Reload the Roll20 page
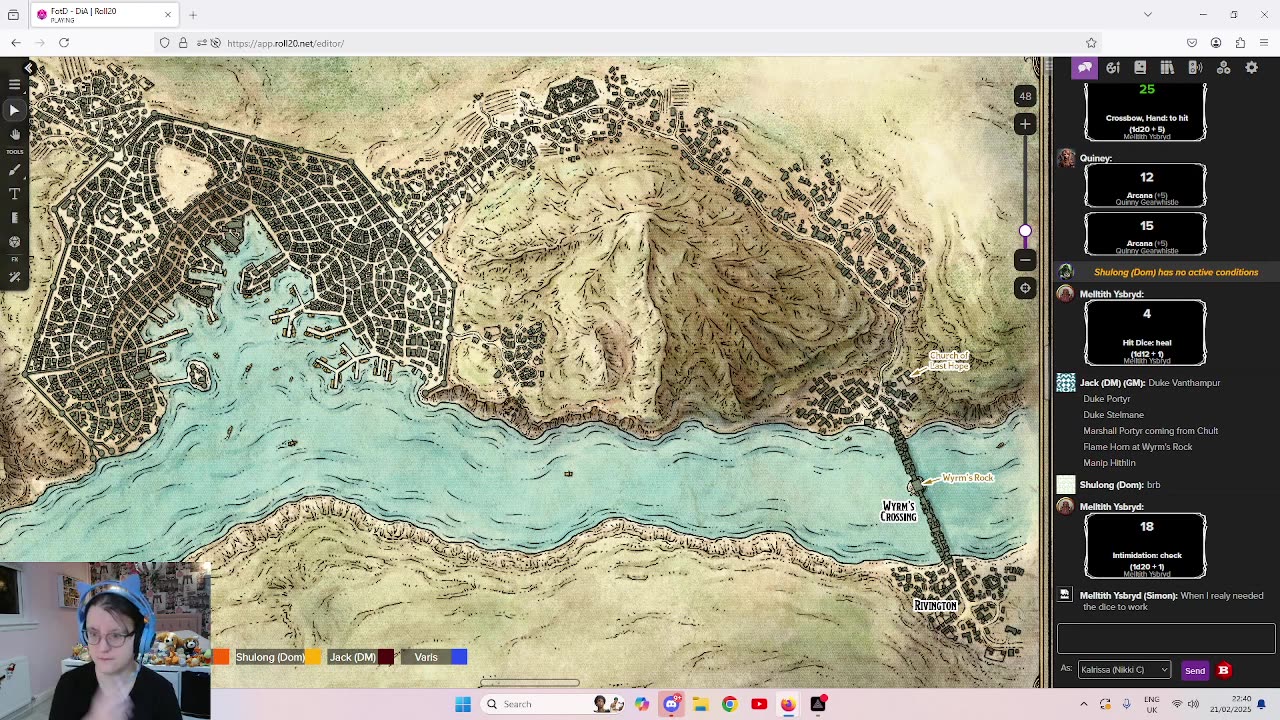This screenshot has width=1280, height=720. pos(64,43)
